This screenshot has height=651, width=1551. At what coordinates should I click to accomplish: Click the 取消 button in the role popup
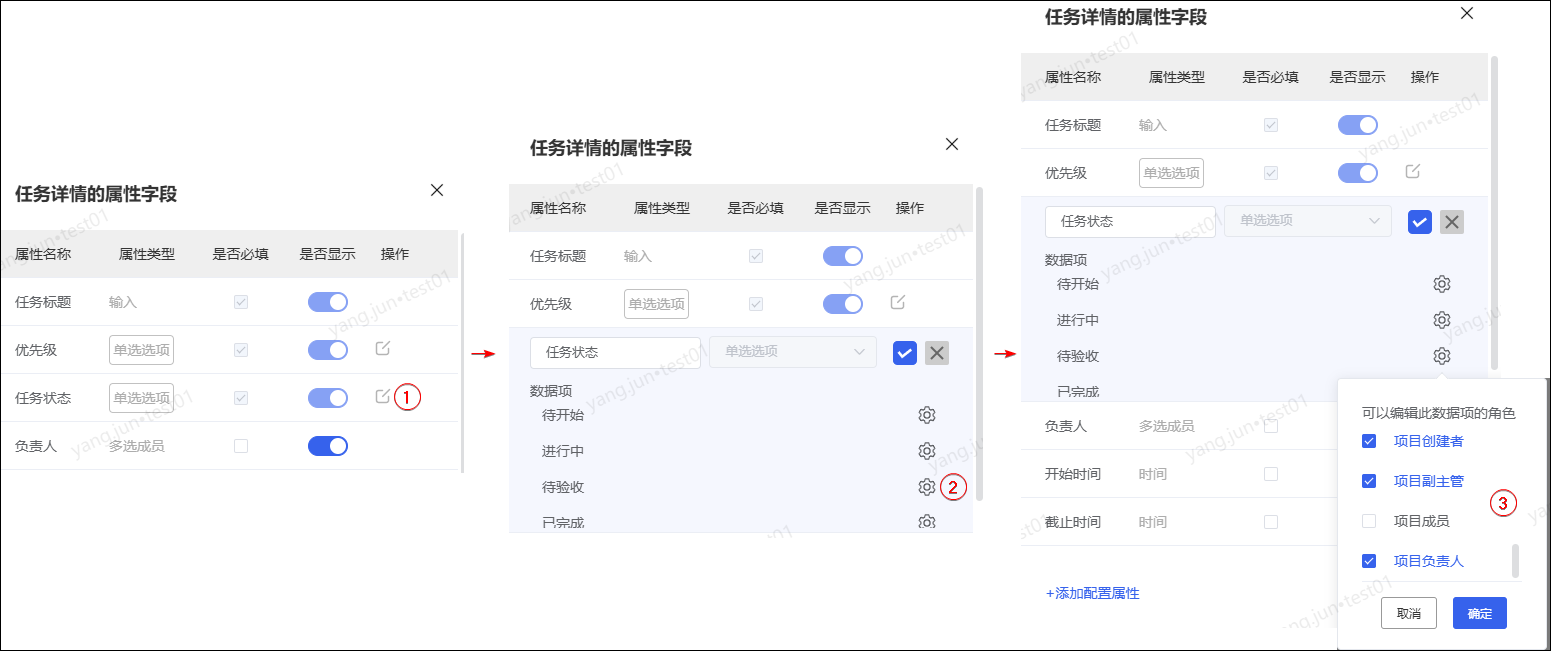pos(1408,613)
